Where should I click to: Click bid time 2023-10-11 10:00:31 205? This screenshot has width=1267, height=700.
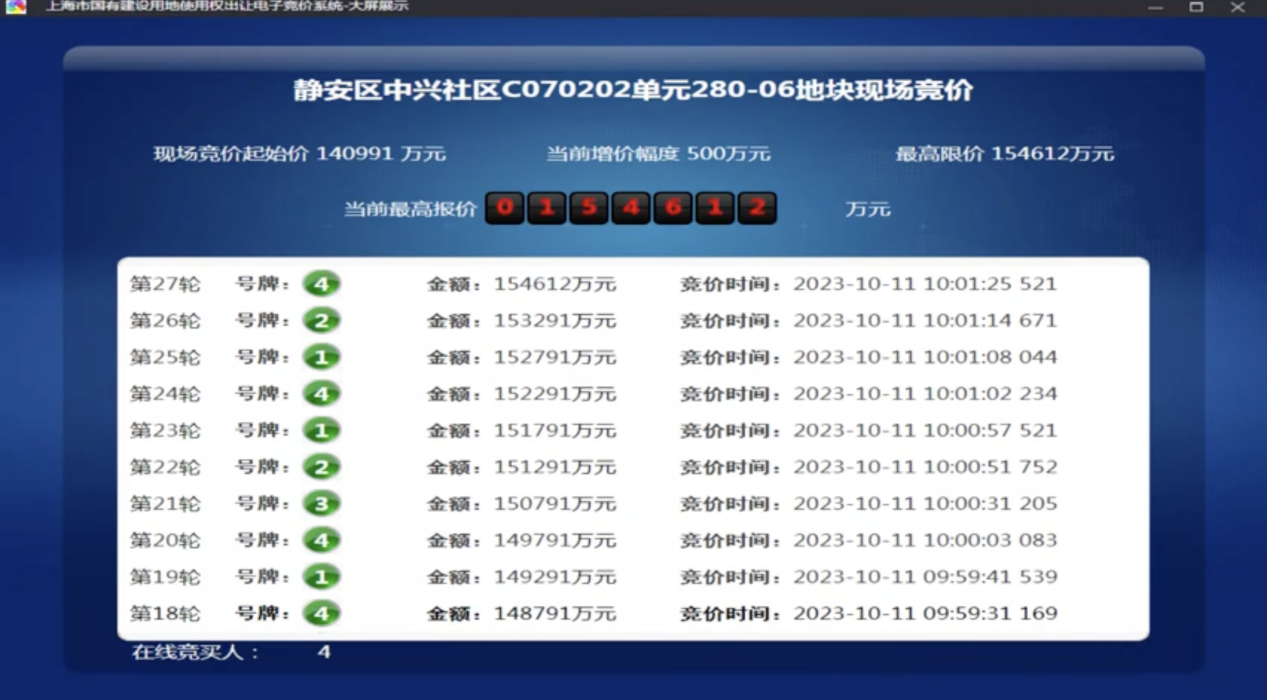pos(925,504)
